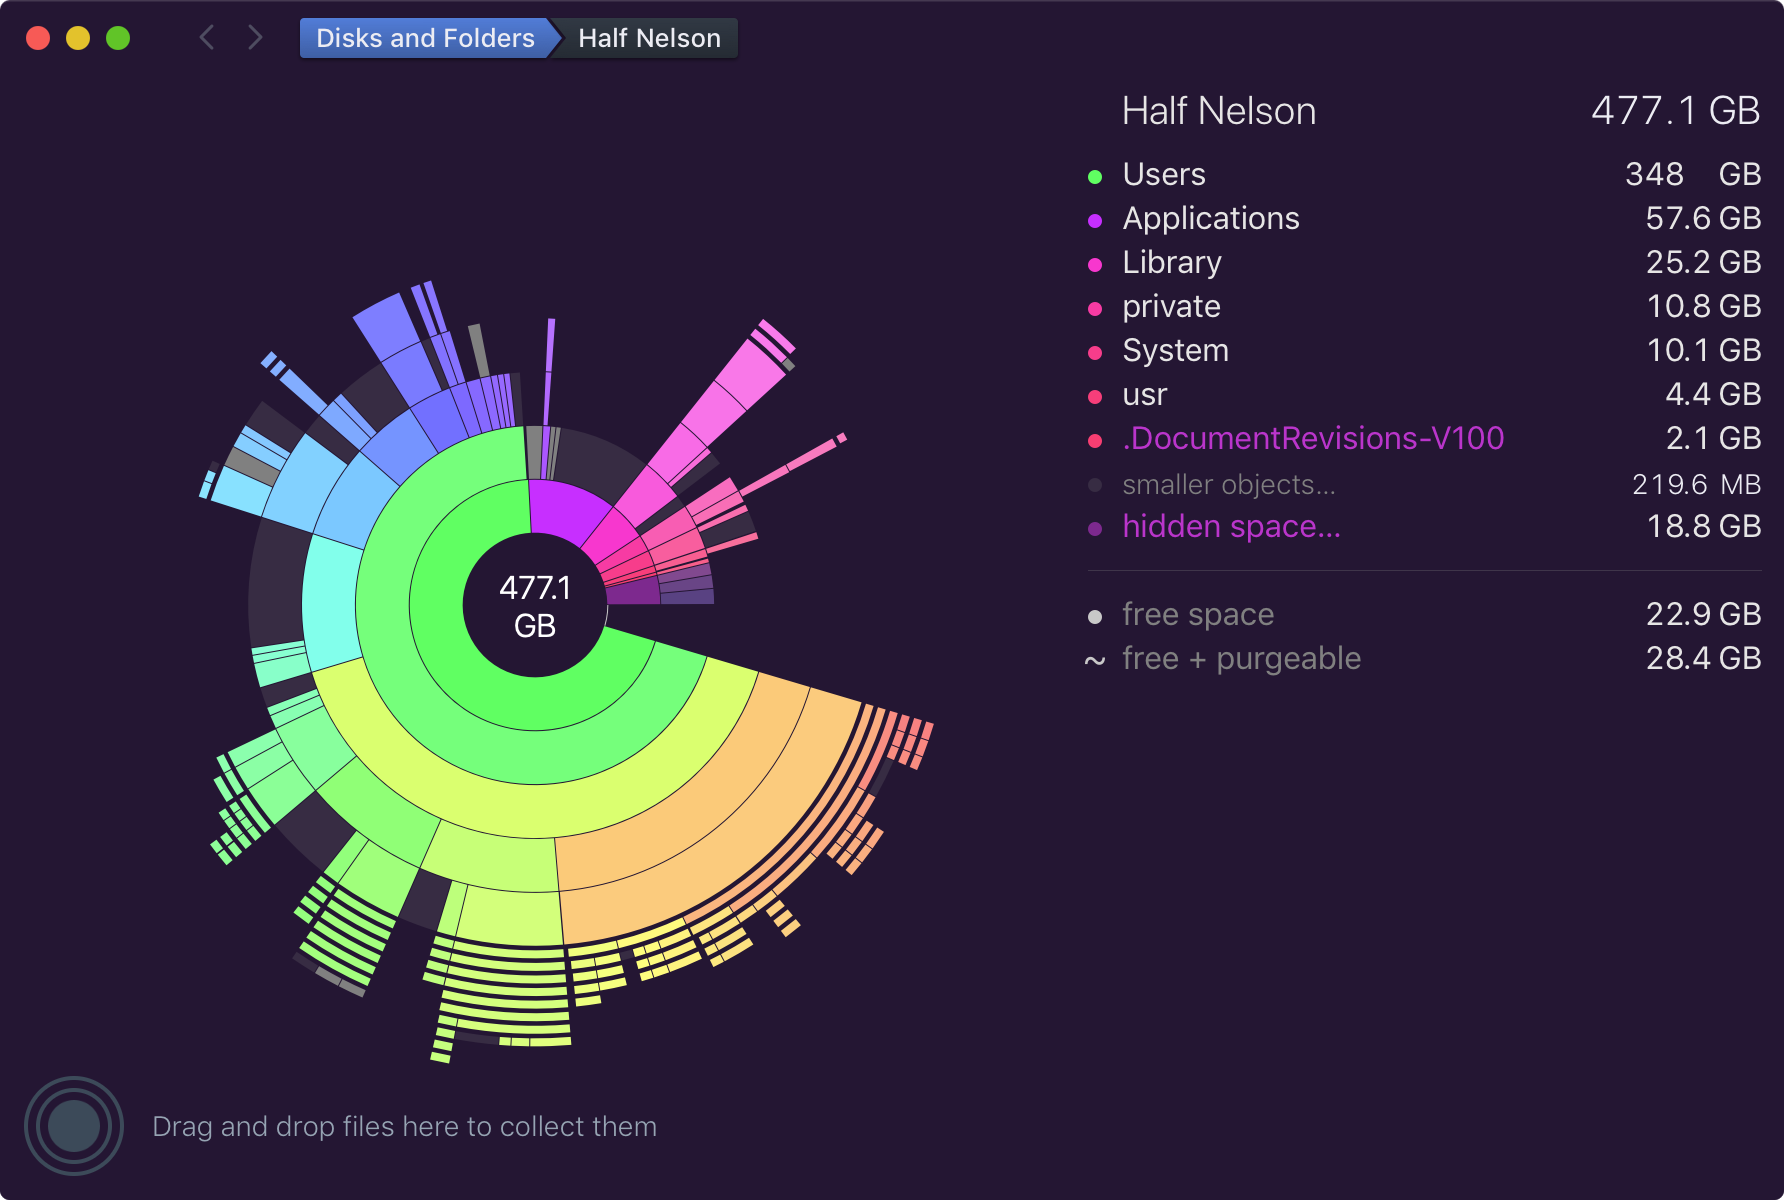Click the .DocumentRevisions-V100 link
The image size is (1784, 1200).
click(1312, 439)
